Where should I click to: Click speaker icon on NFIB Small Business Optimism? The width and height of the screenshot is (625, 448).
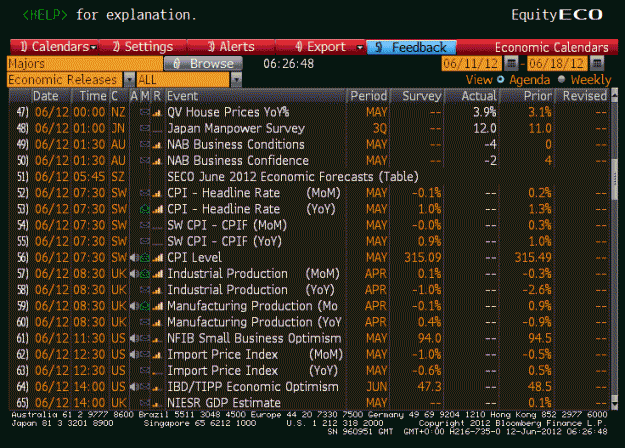tap(134, 338)
